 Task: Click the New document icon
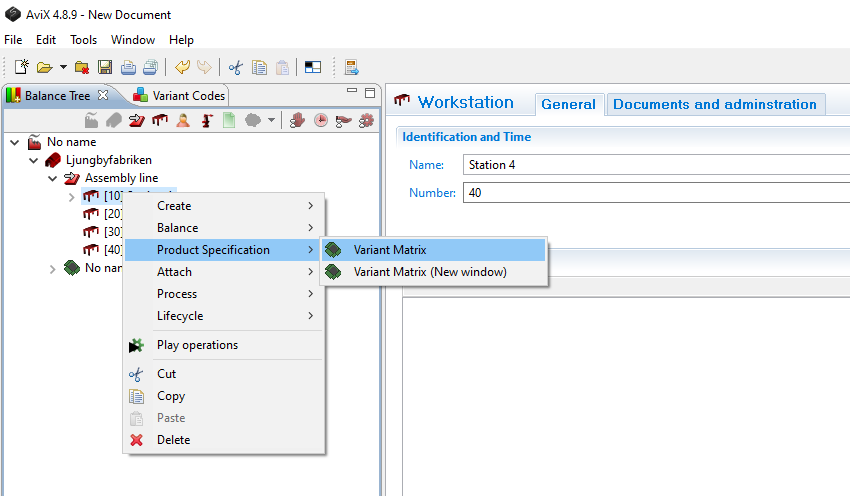21,68
